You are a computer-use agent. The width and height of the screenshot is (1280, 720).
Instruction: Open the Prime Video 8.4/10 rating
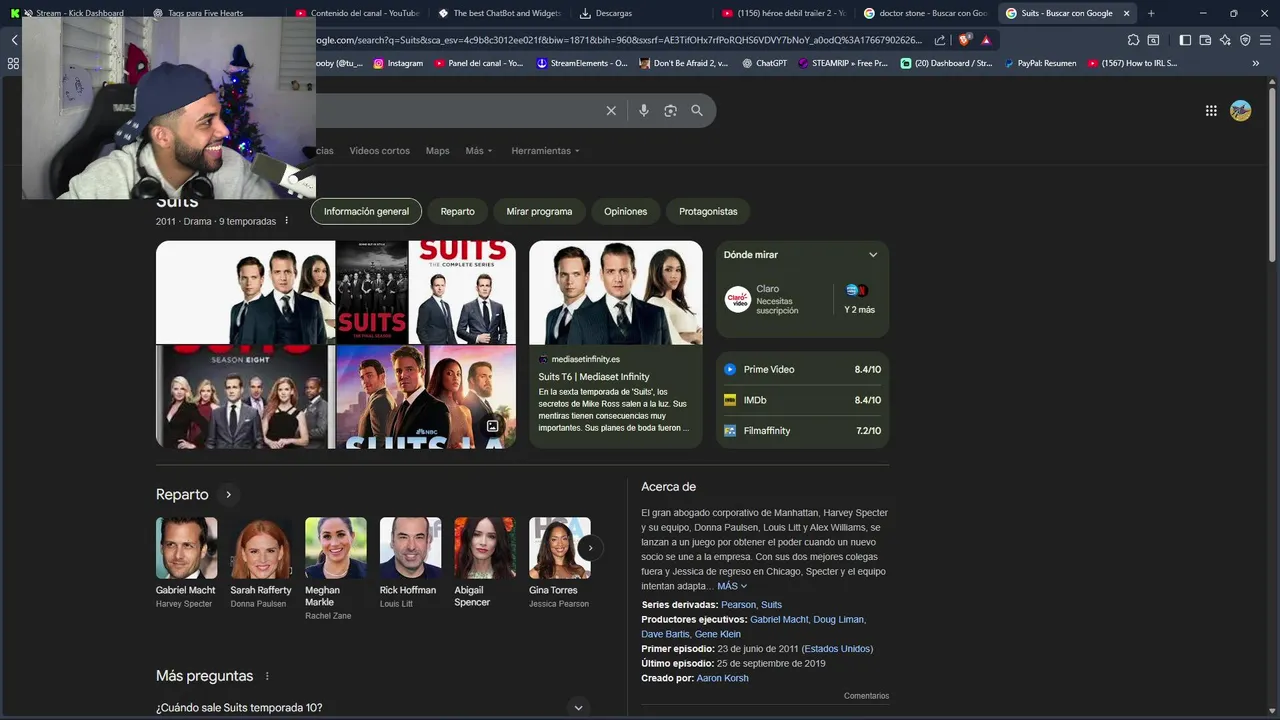803,369
